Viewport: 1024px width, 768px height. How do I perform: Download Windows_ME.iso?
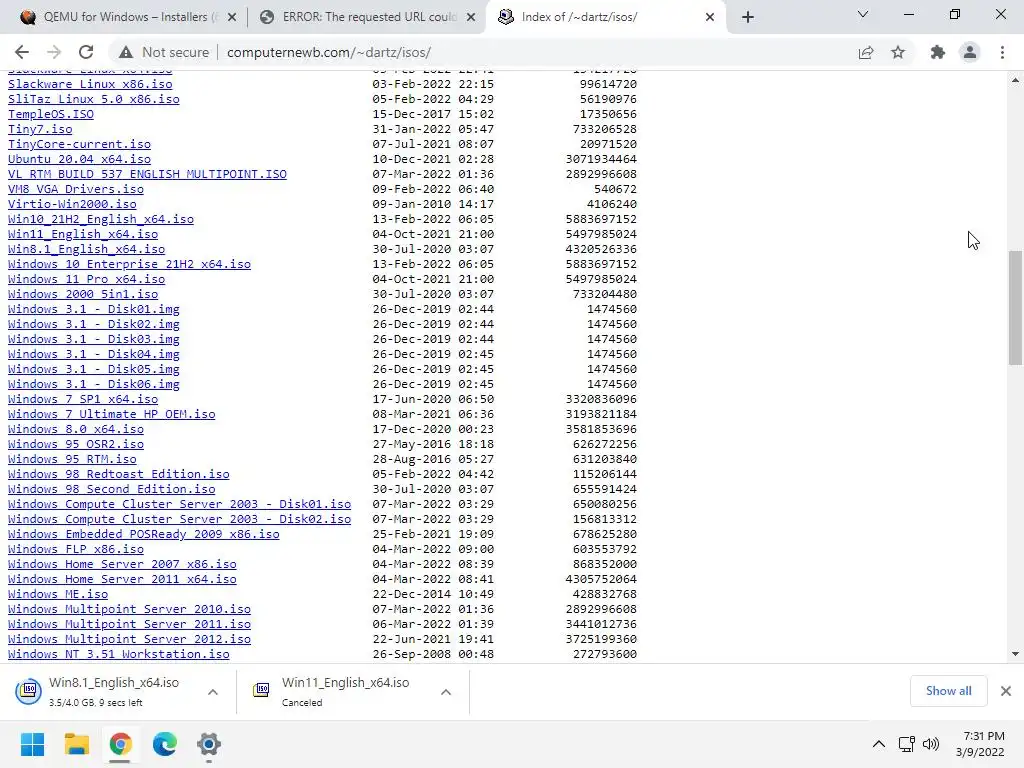click(58, 594)
